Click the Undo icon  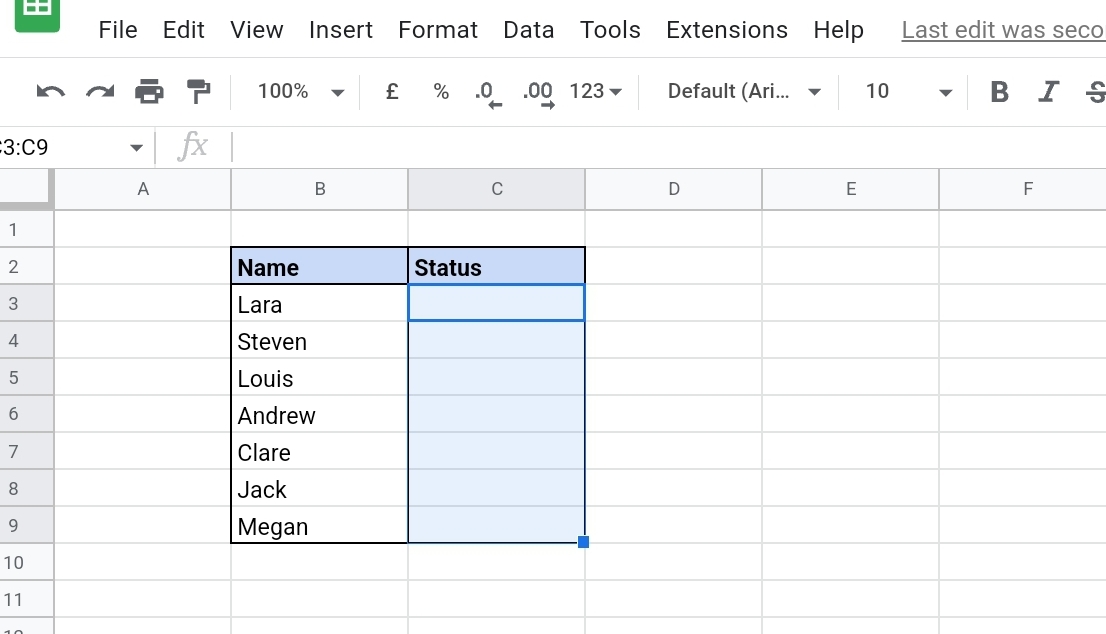click(x=49, y=91)
